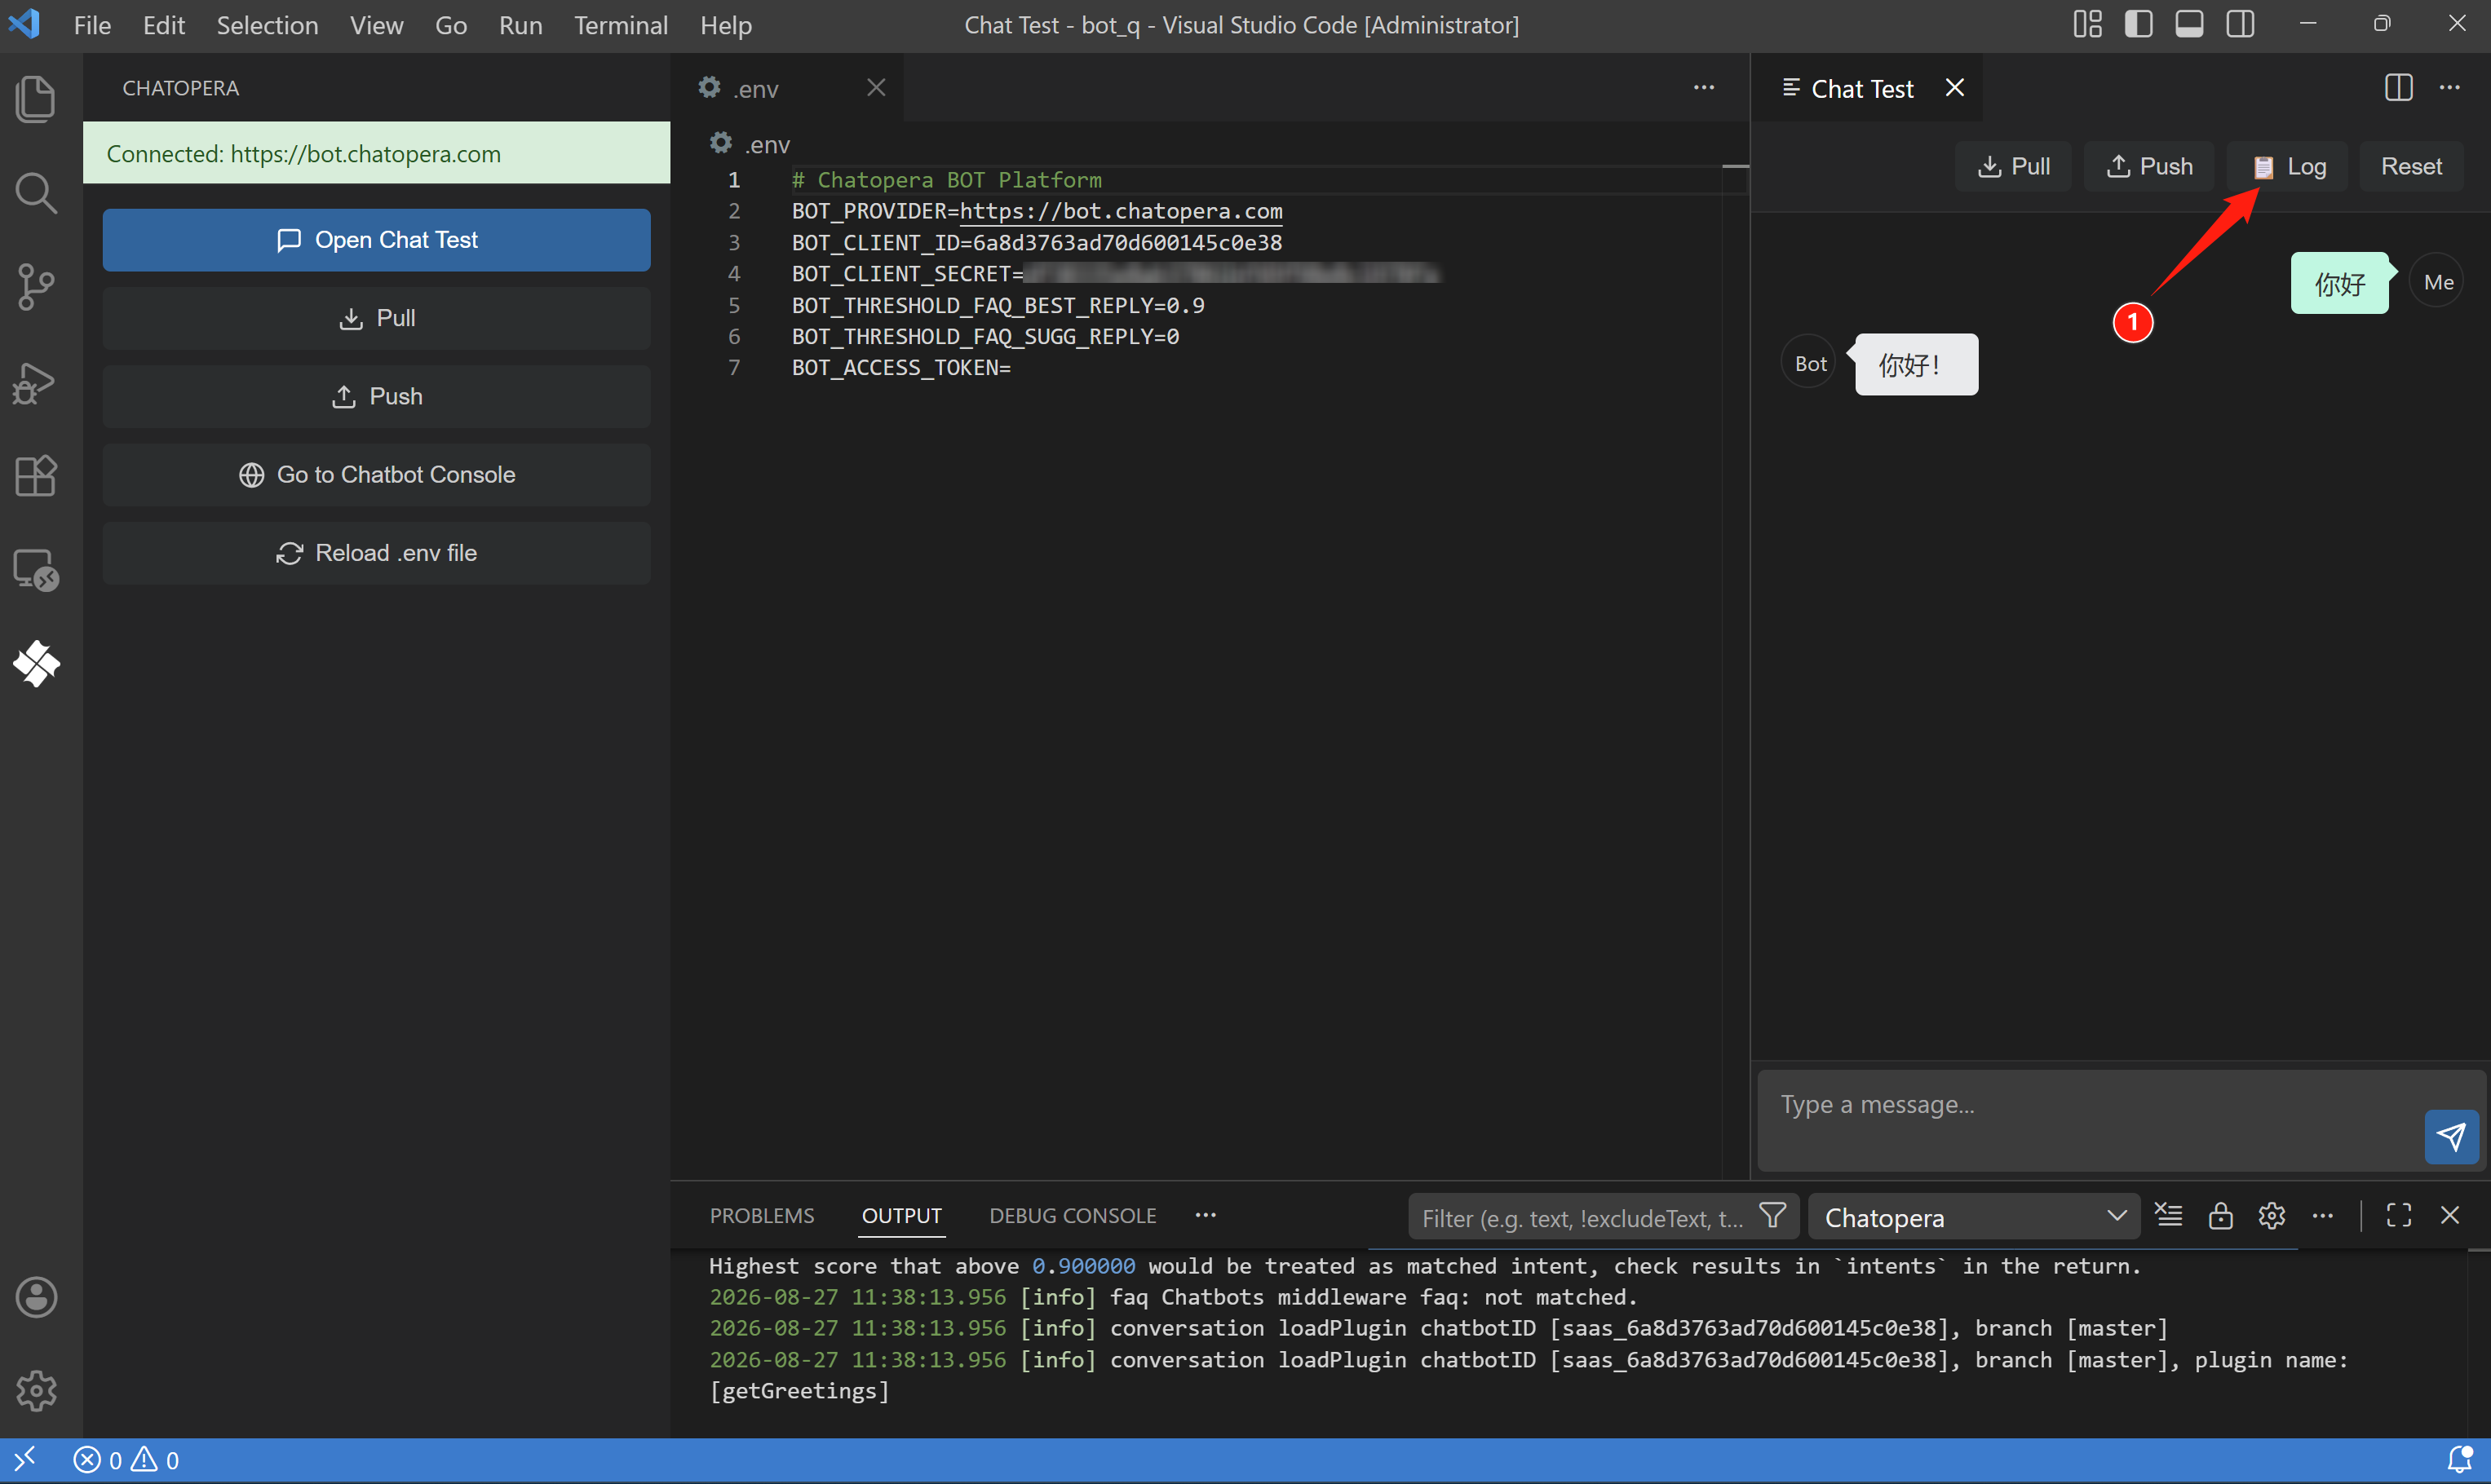Close the .env editor tab

click(x=876, y=88)
